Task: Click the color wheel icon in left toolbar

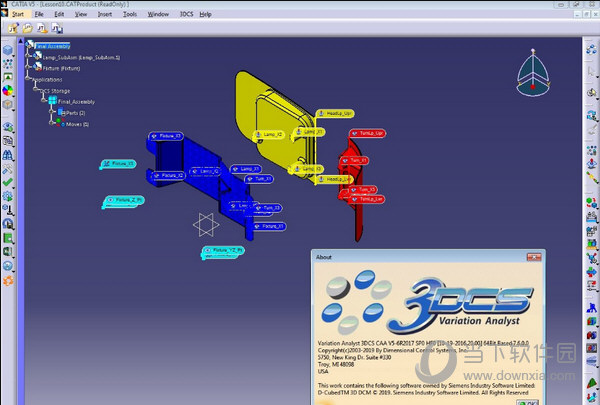Action: coord(8,91)
